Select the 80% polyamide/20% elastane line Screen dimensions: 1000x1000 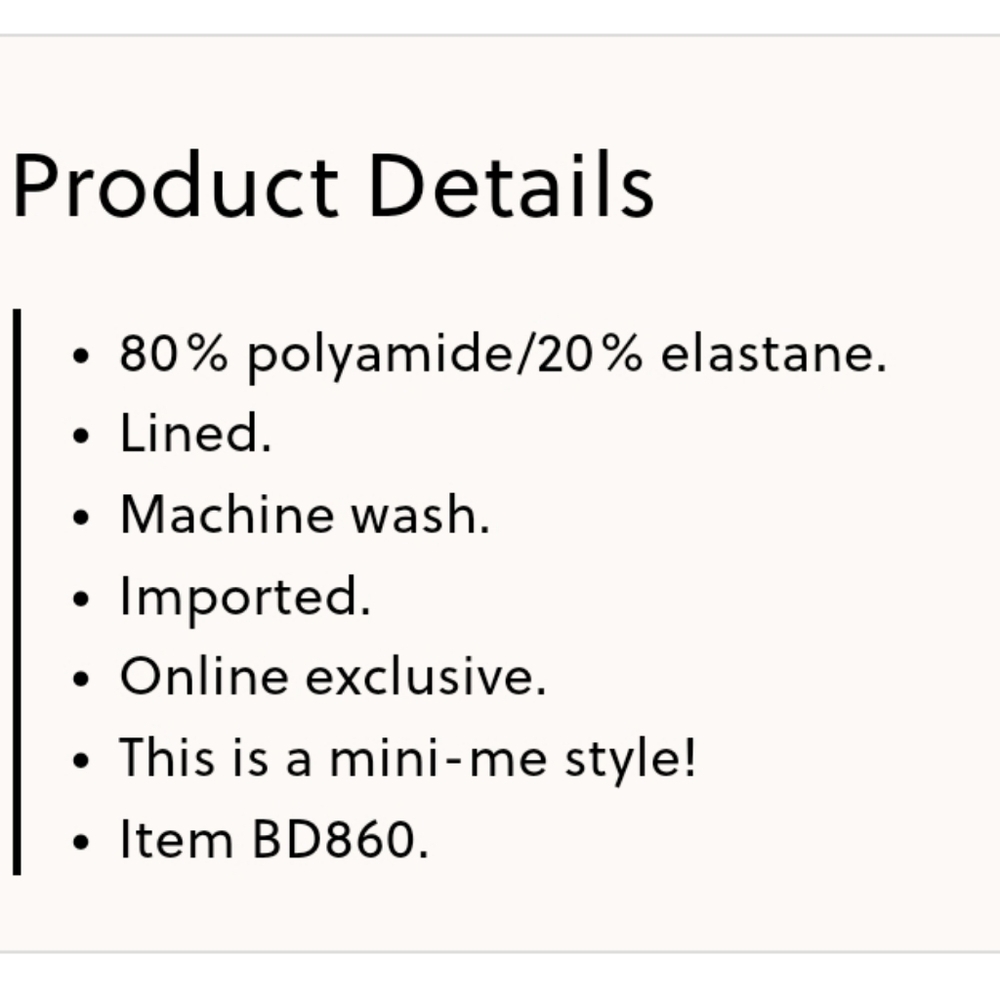pyautogui.click(x=503, y=357)
